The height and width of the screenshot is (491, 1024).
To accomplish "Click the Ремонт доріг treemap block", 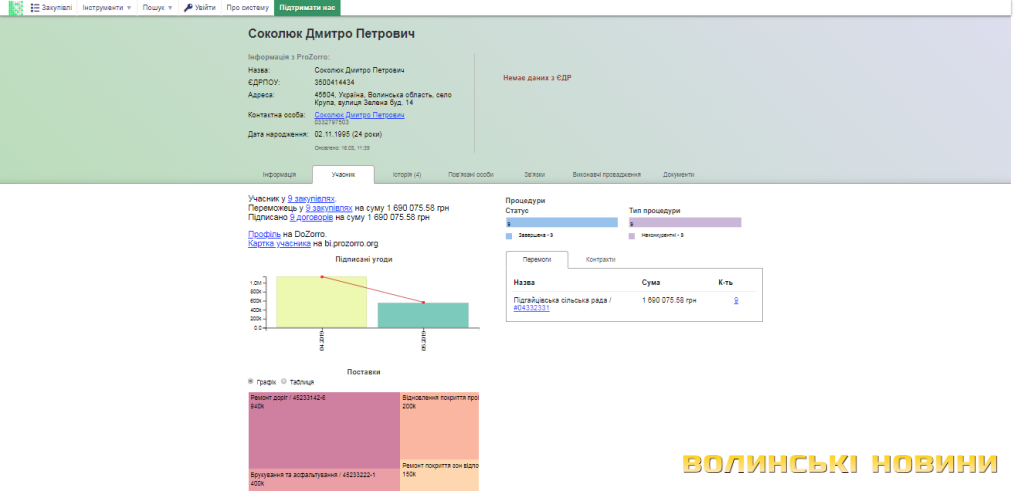I will click(x=323, y=428).
